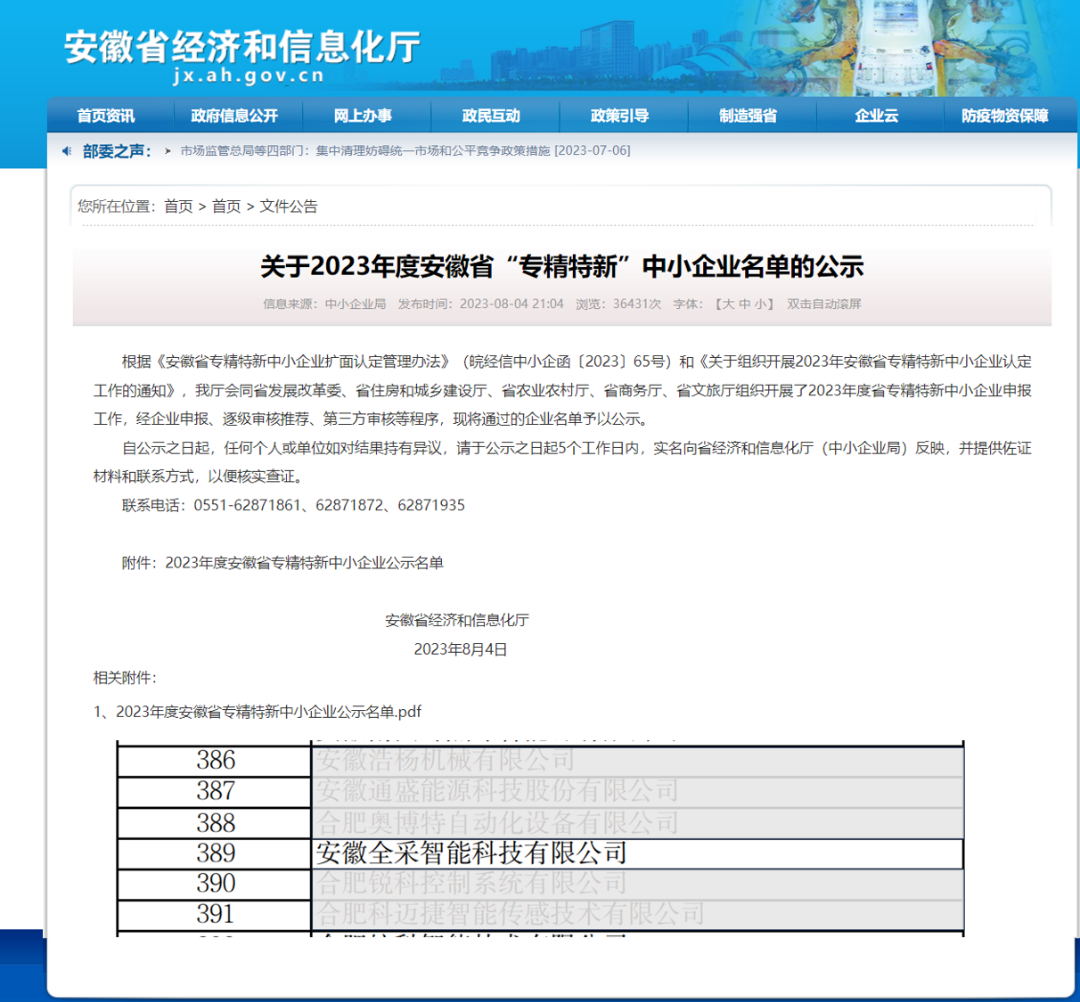Go to 文件公告 in the breadcrumb
Screen dimensions: 1080x1002
click(289, 206)
